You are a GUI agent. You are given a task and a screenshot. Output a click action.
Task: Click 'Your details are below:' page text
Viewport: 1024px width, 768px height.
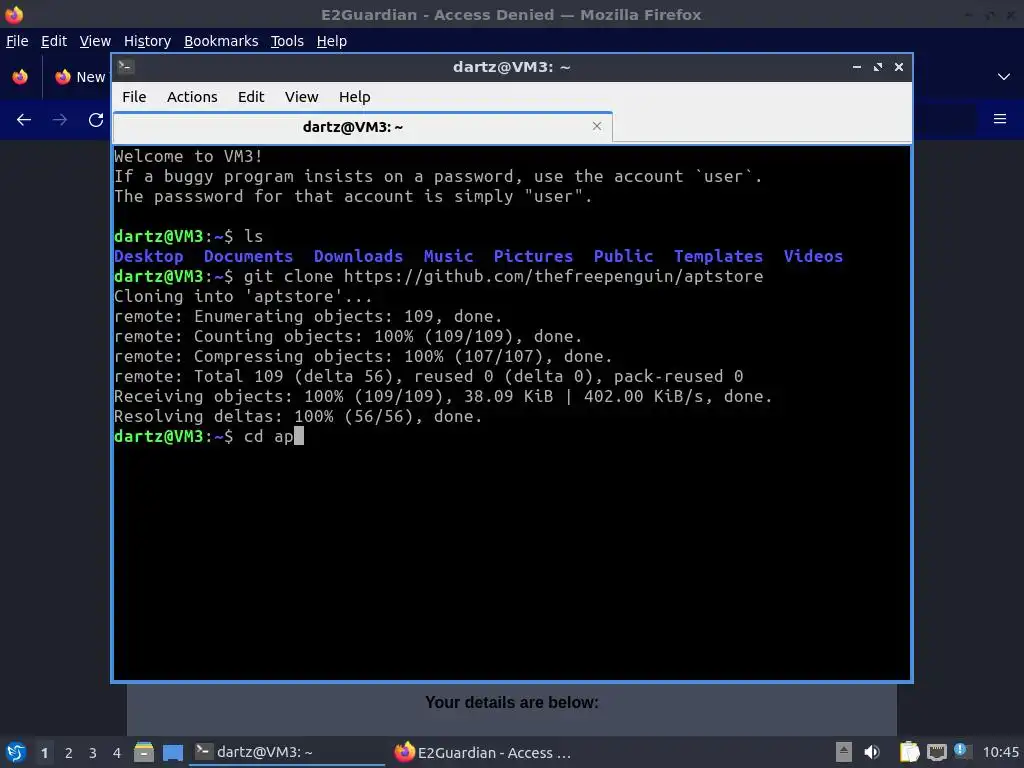tap(511, 702)
